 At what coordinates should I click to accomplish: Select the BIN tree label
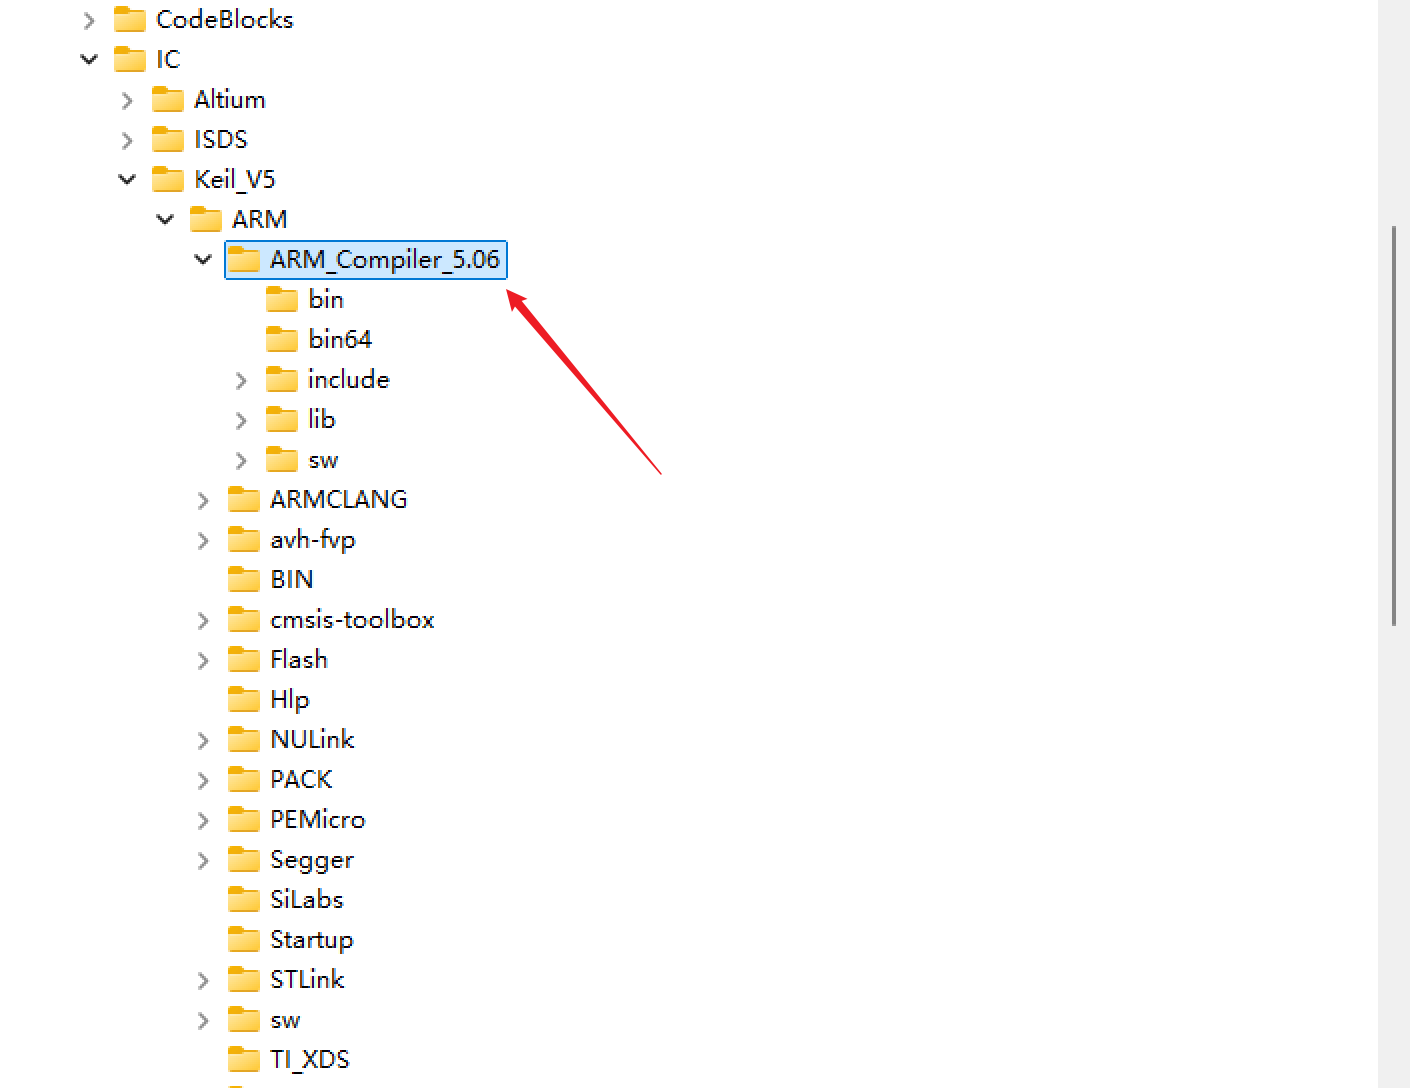click(291, 580)
